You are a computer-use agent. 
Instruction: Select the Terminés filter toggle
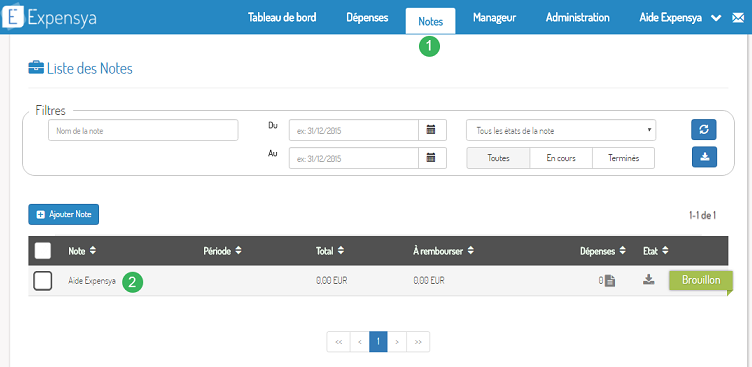click(x=623, y=158)
